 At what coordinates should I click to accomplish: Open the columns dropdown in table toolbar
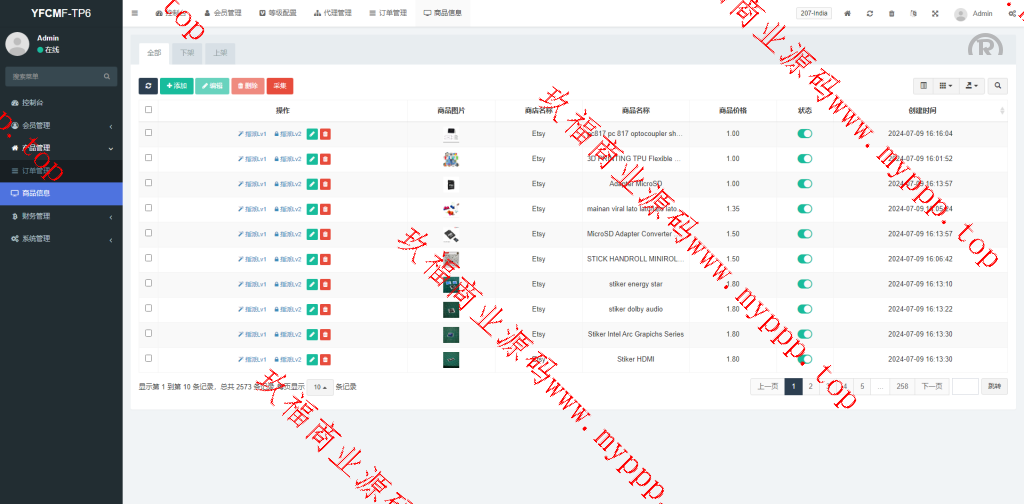[x=946, y=86]
